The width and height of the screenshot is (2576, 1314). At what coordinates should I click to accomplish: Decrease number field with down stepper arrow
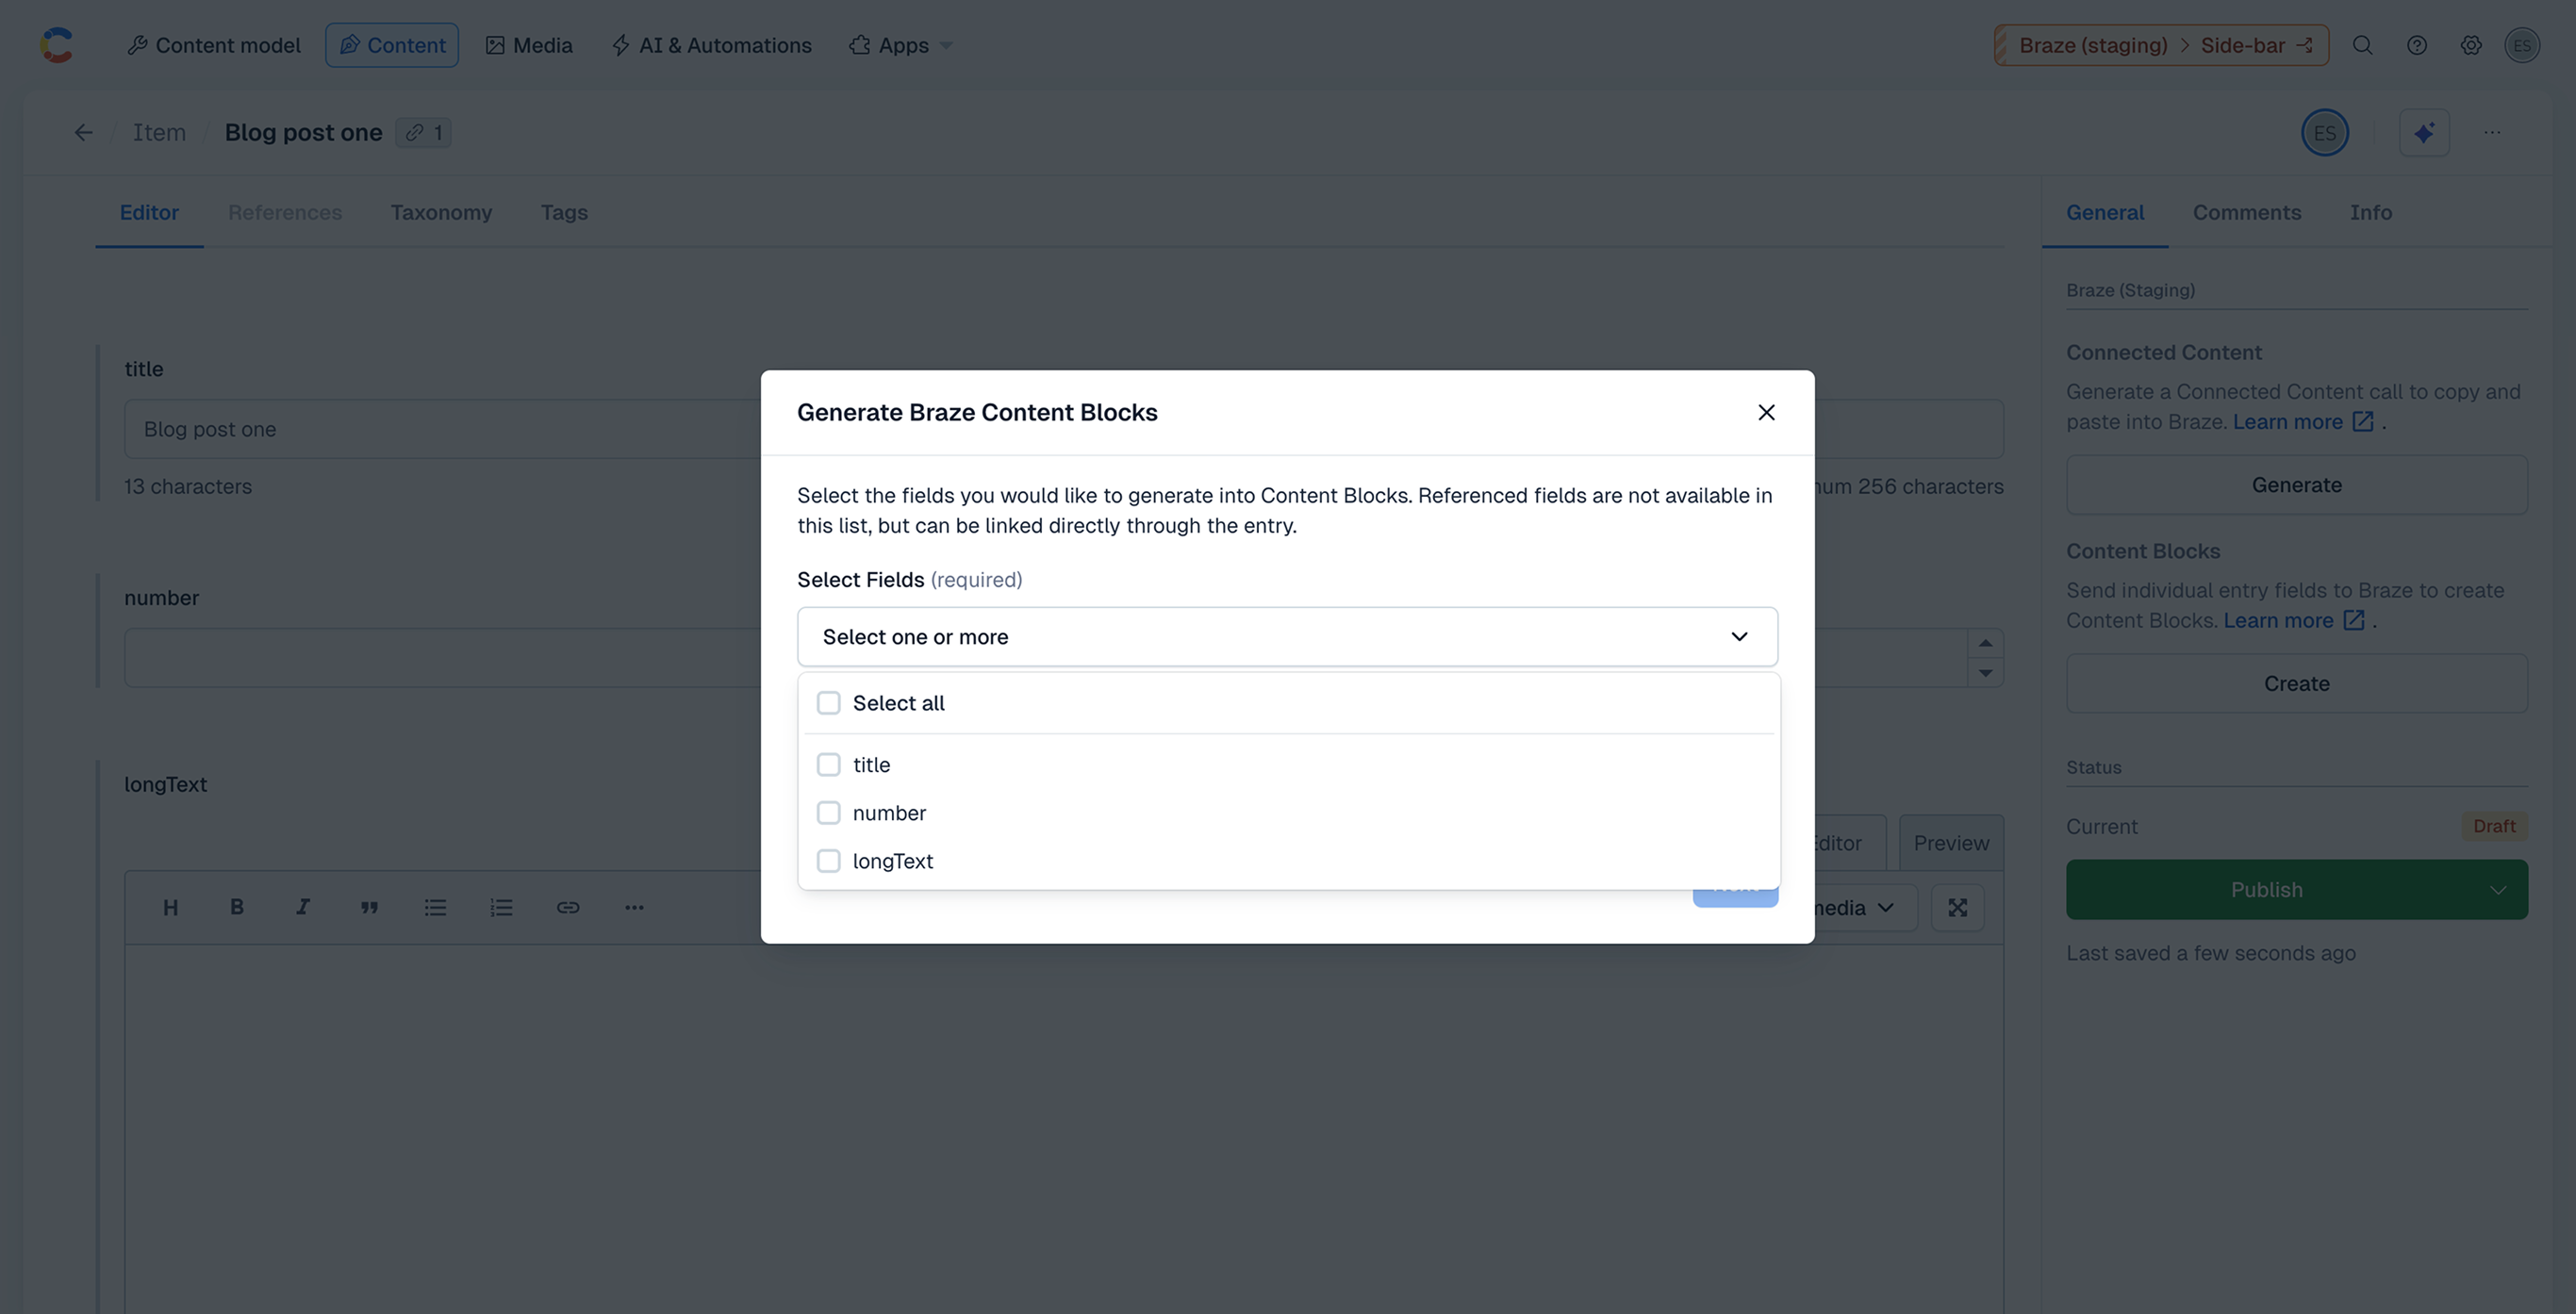pyautogui.click(x=1985, y=673)
